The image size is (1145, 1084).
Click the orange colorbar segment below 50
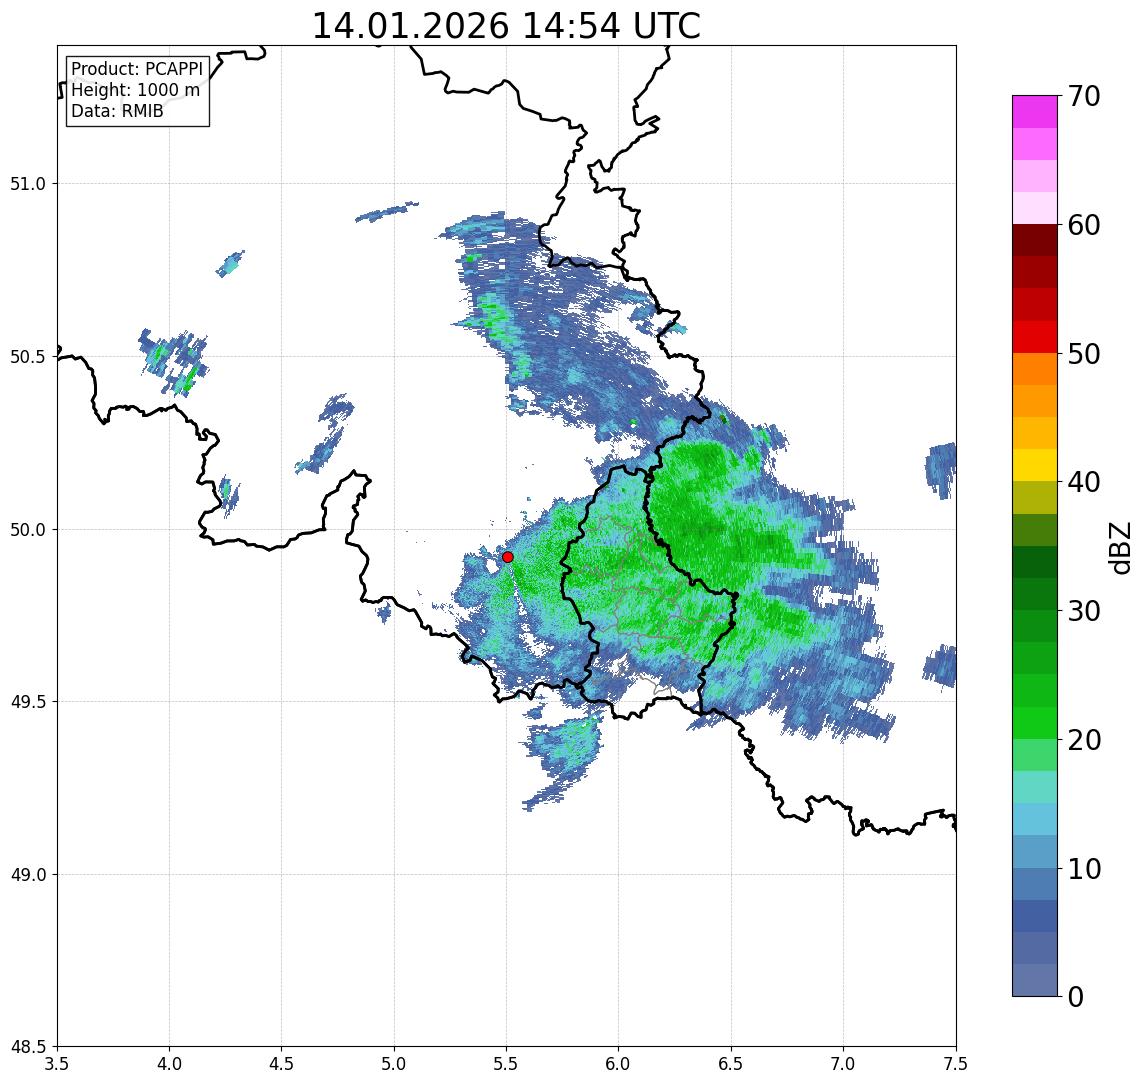[x=1035, y=369]
